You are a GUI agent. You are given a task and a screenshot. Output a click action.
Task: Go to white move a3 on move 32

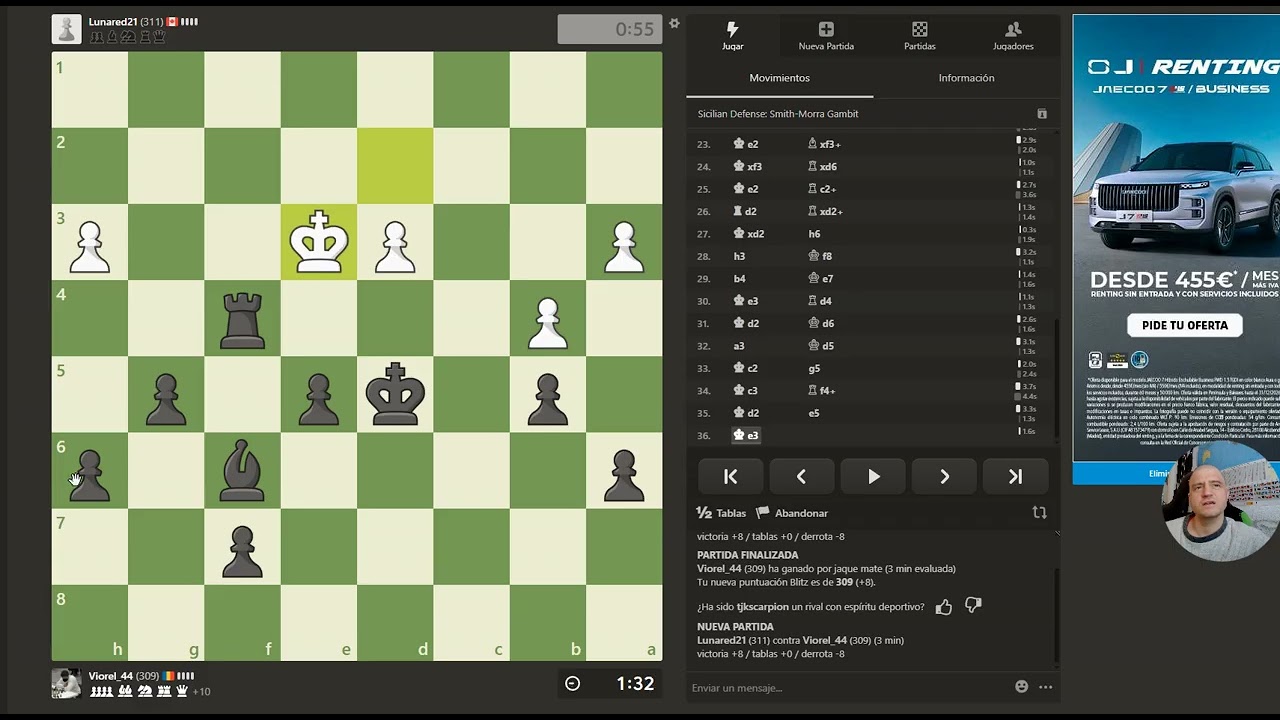[x=739, y=346]
